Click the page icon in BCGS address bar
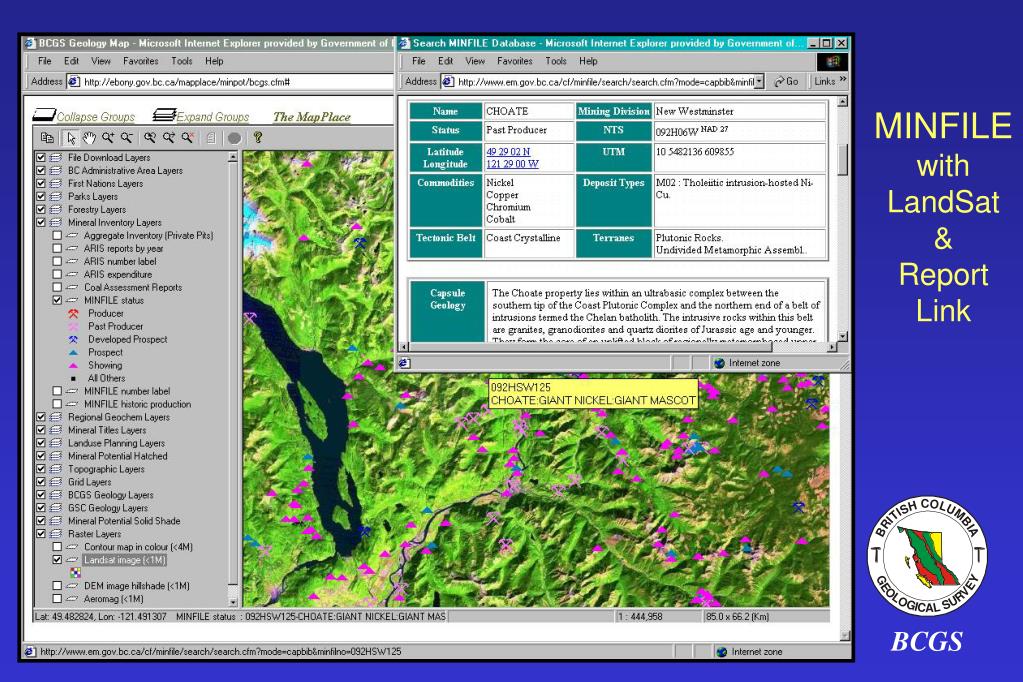 [x=74, y=82]
